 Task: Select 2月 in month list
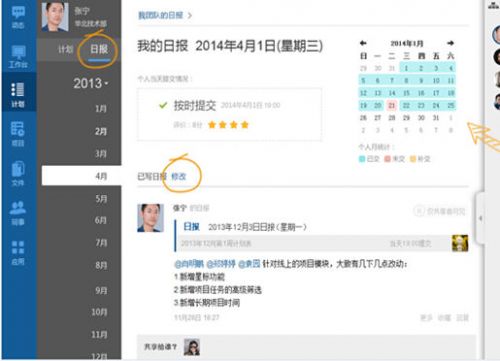(x=101, y=131)
